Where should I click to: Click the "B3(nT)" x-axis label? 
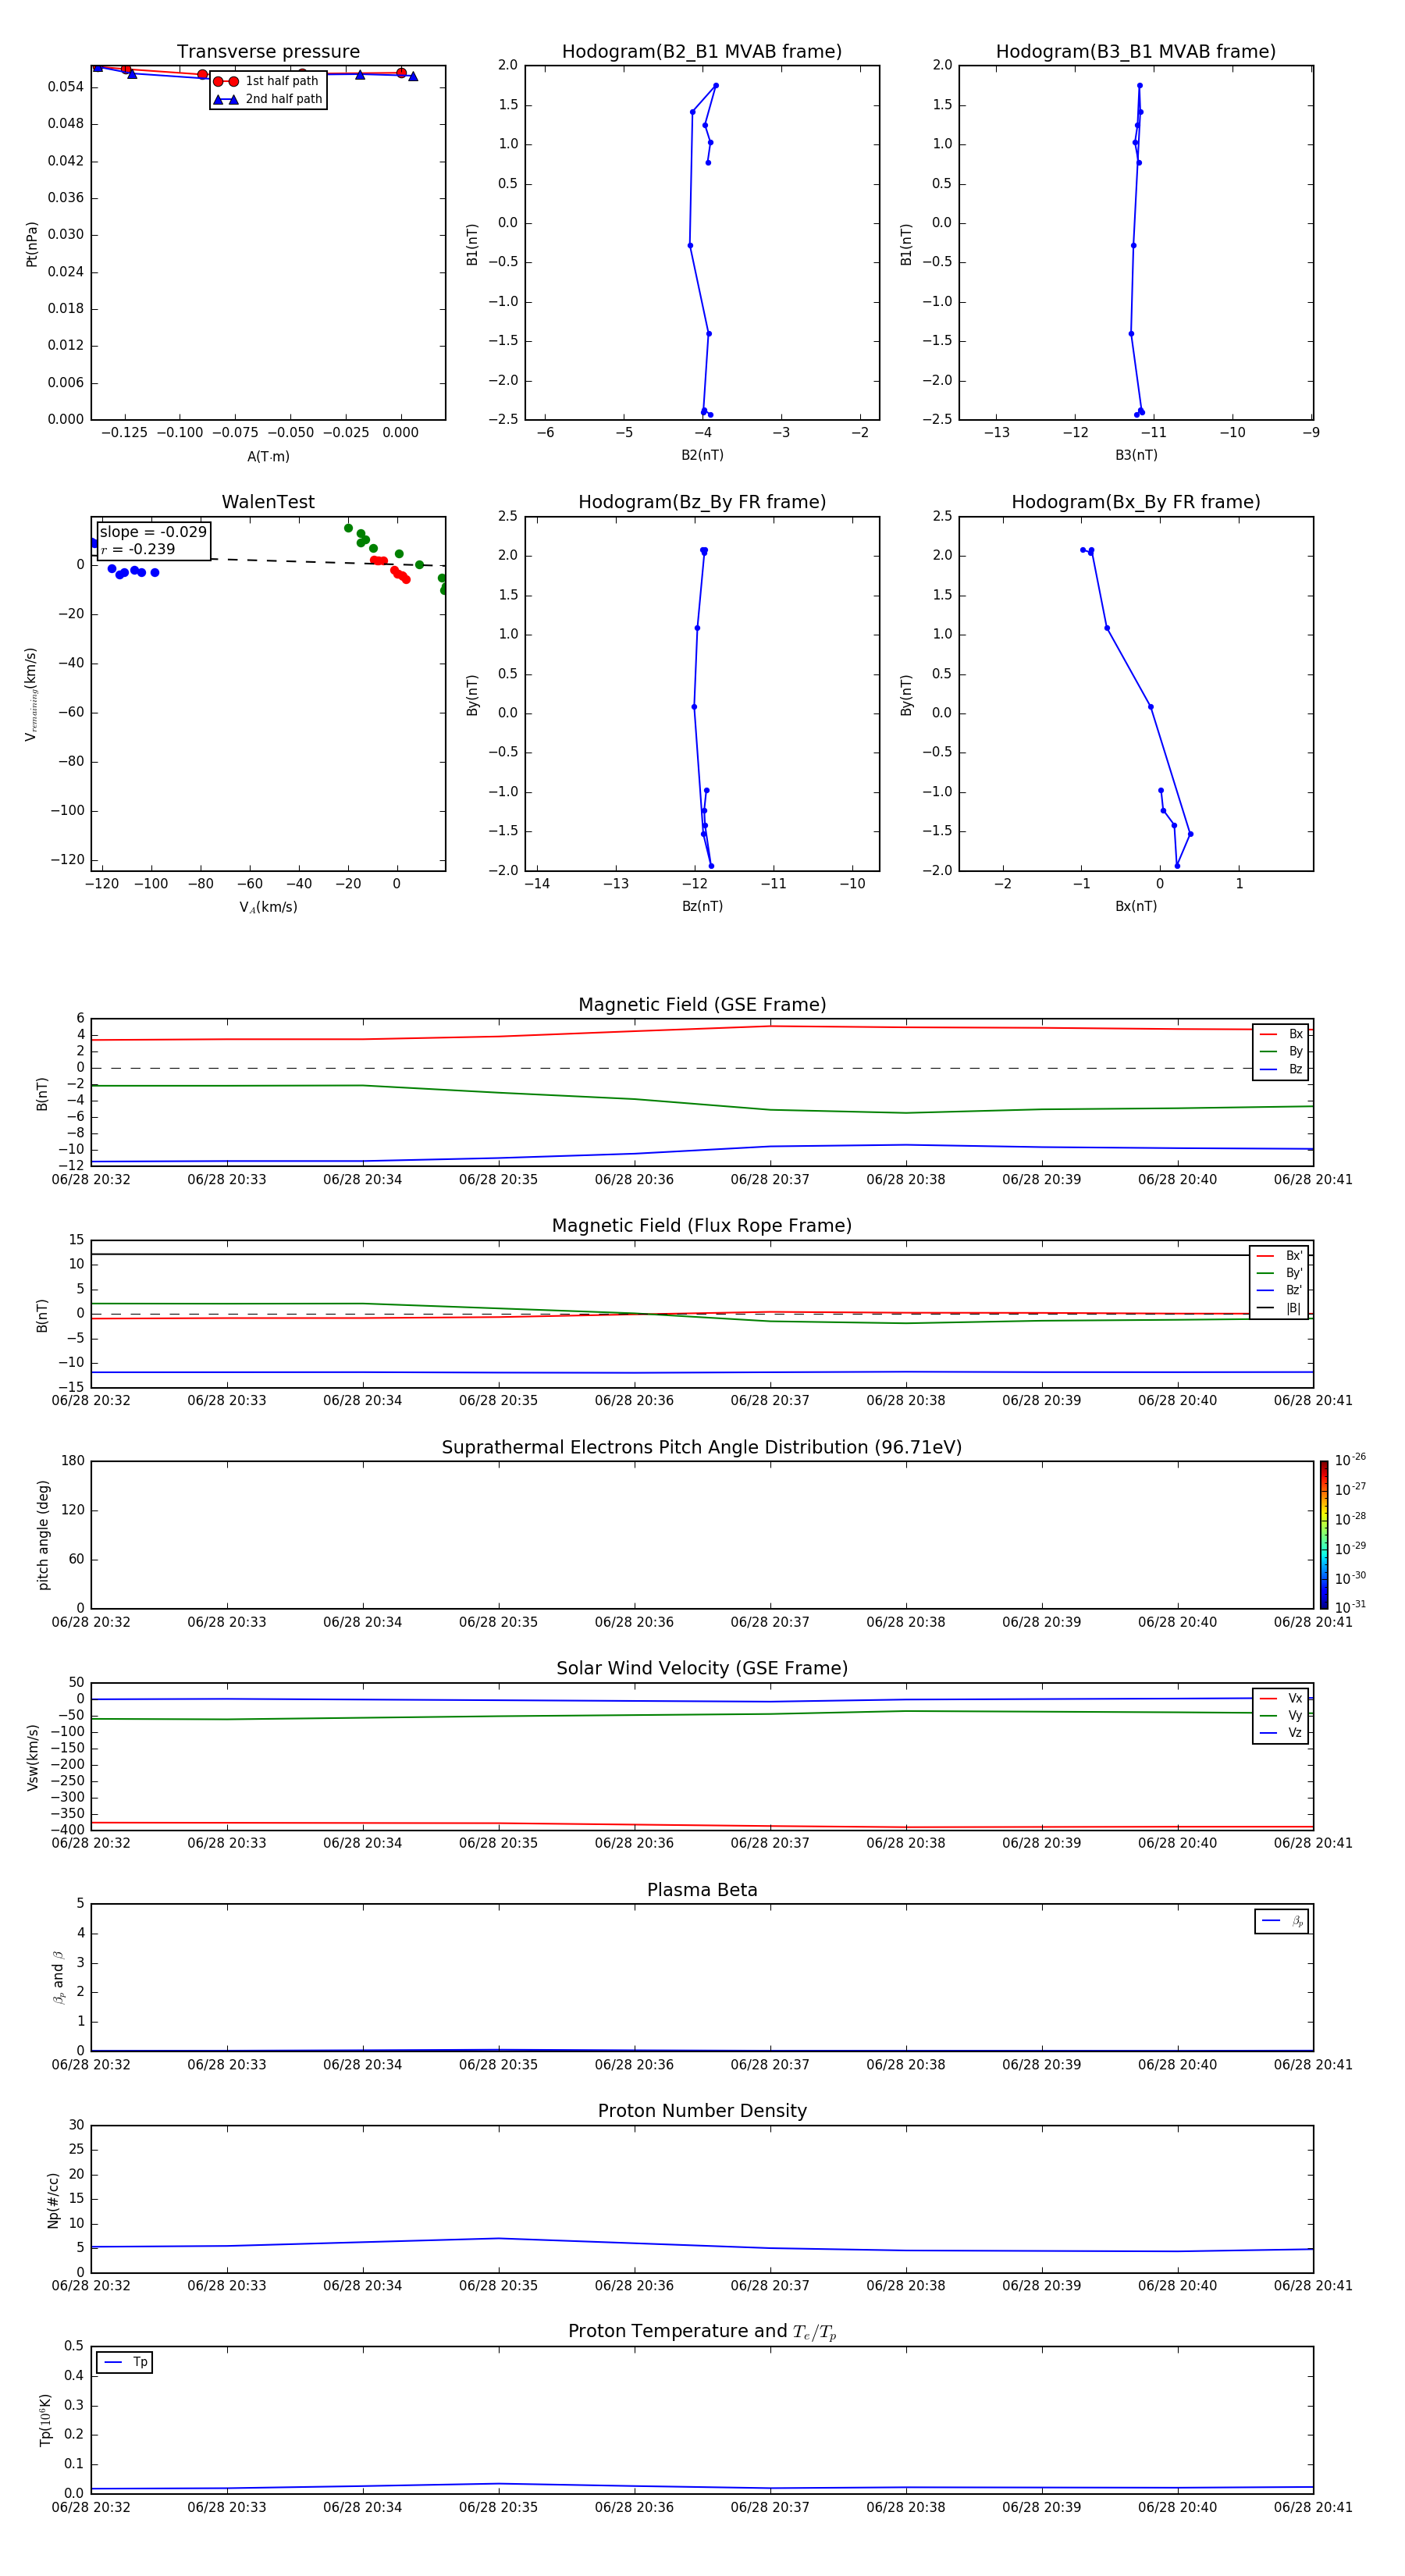click(1136, 455)
